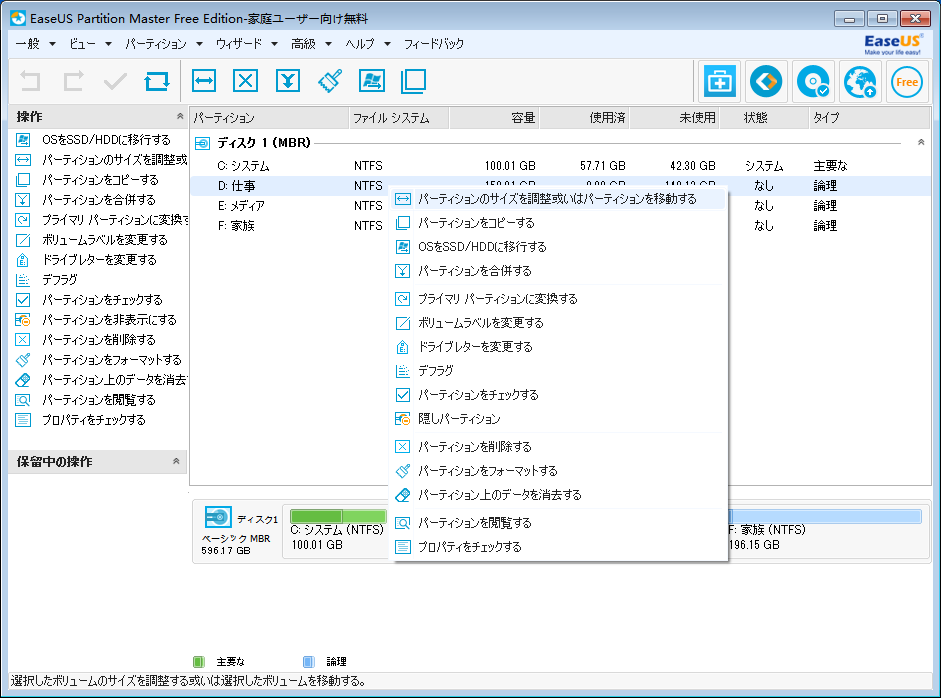Click パーティションをチェックする in the 操作 sidebar
Image resolution: width=941 pixels, height=698 pixels.
pyautogui.click(x=102, y=299)
